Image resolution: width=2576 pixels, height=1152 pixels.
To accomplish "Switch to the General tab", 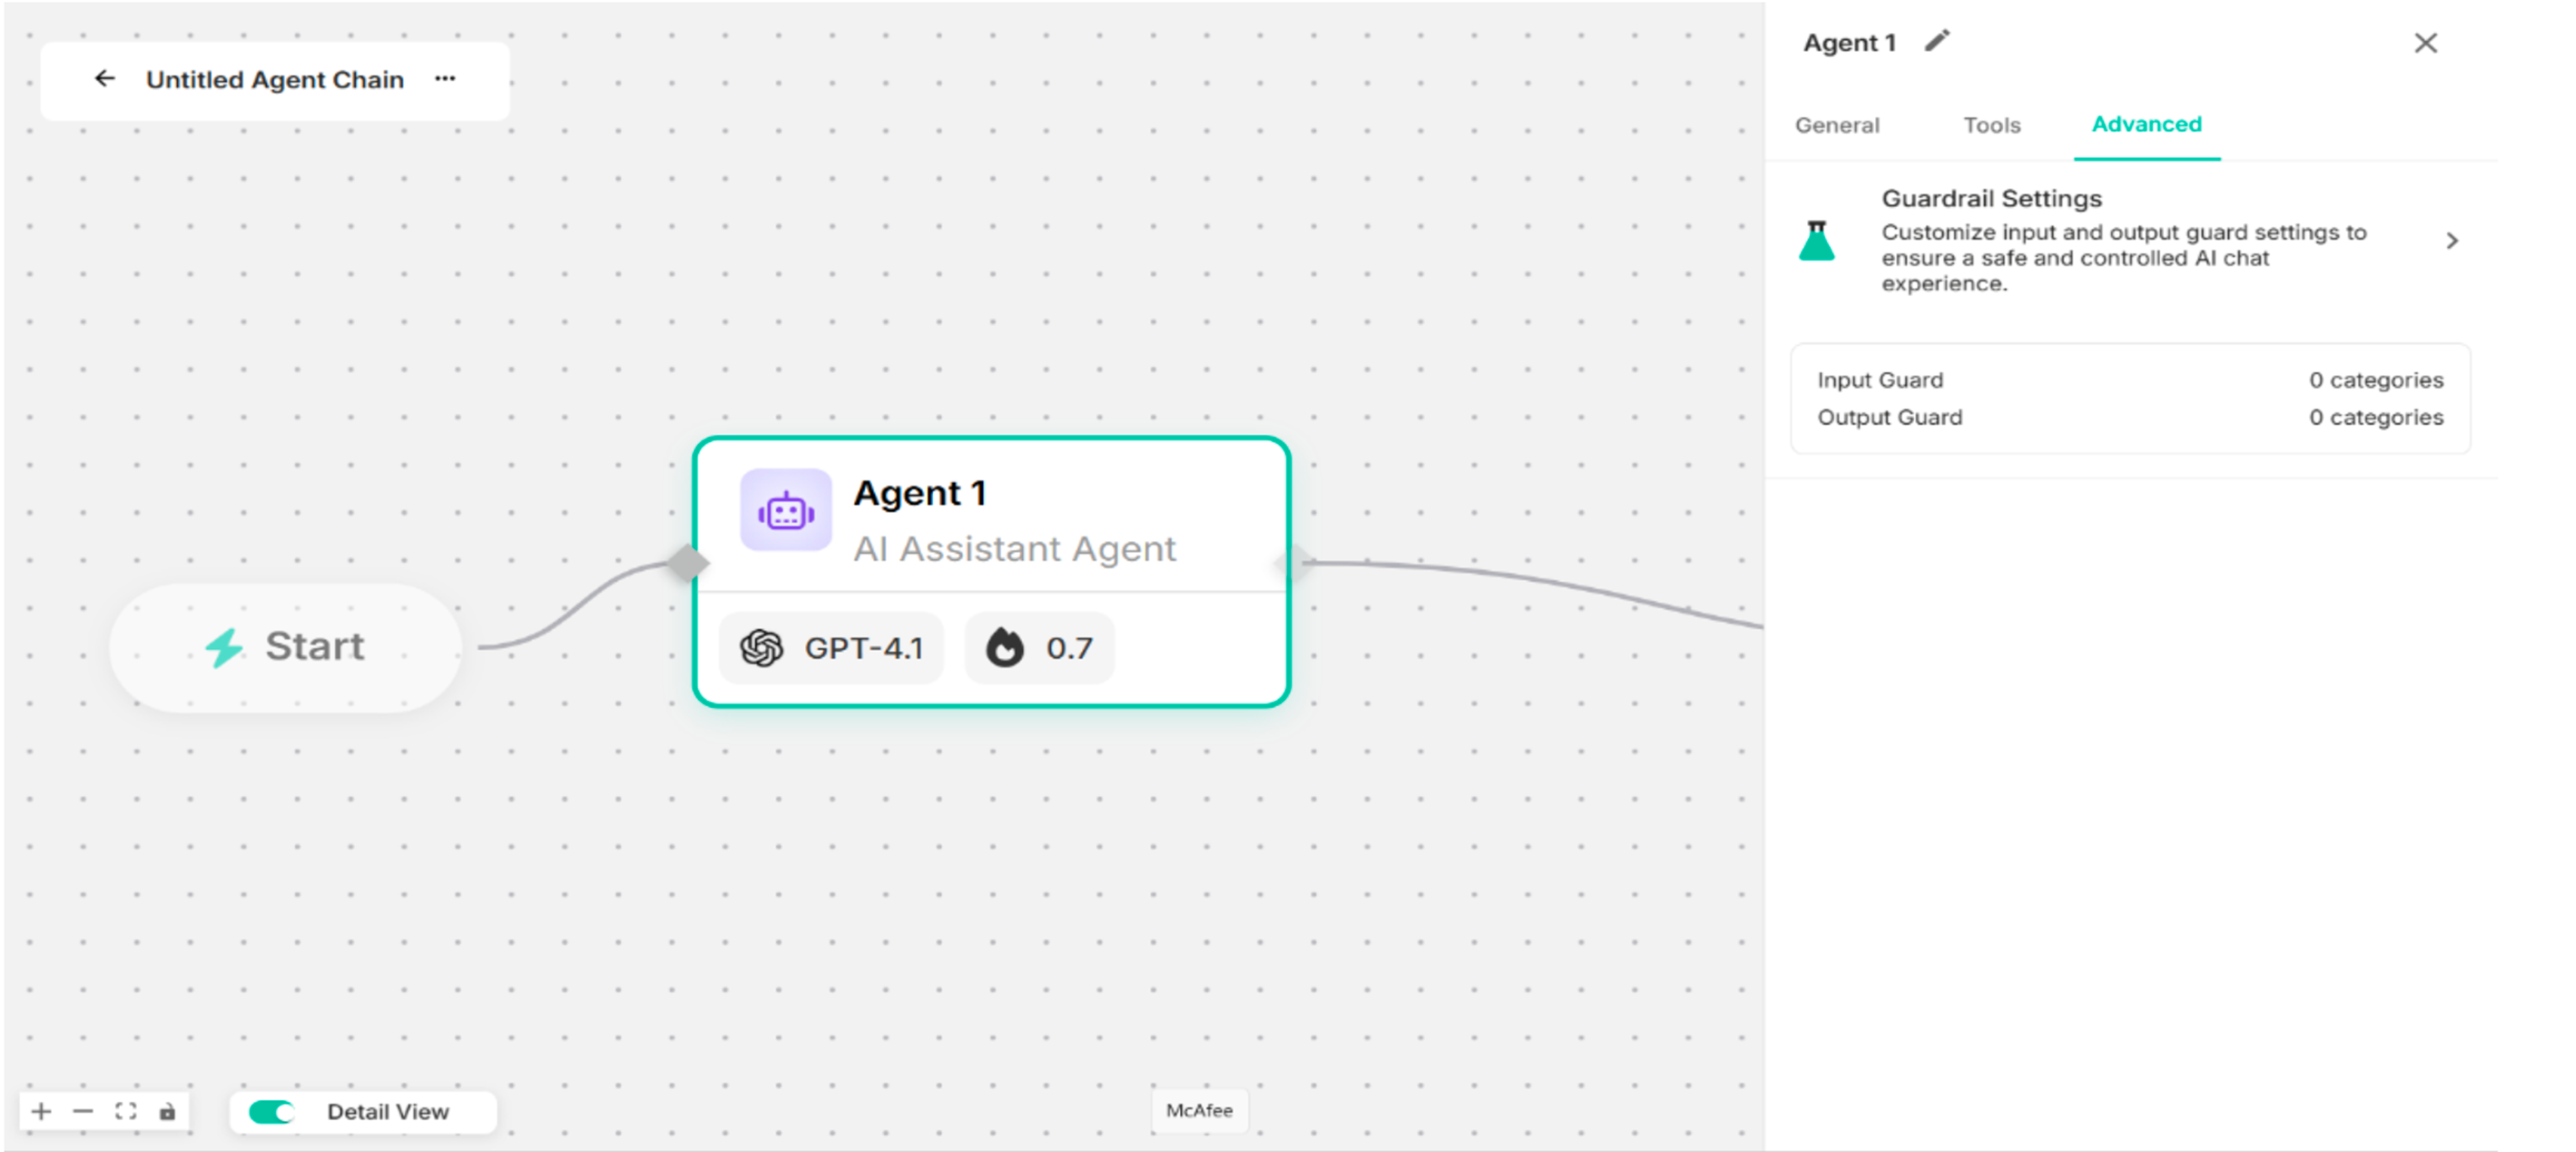I will click(1837, 125).
